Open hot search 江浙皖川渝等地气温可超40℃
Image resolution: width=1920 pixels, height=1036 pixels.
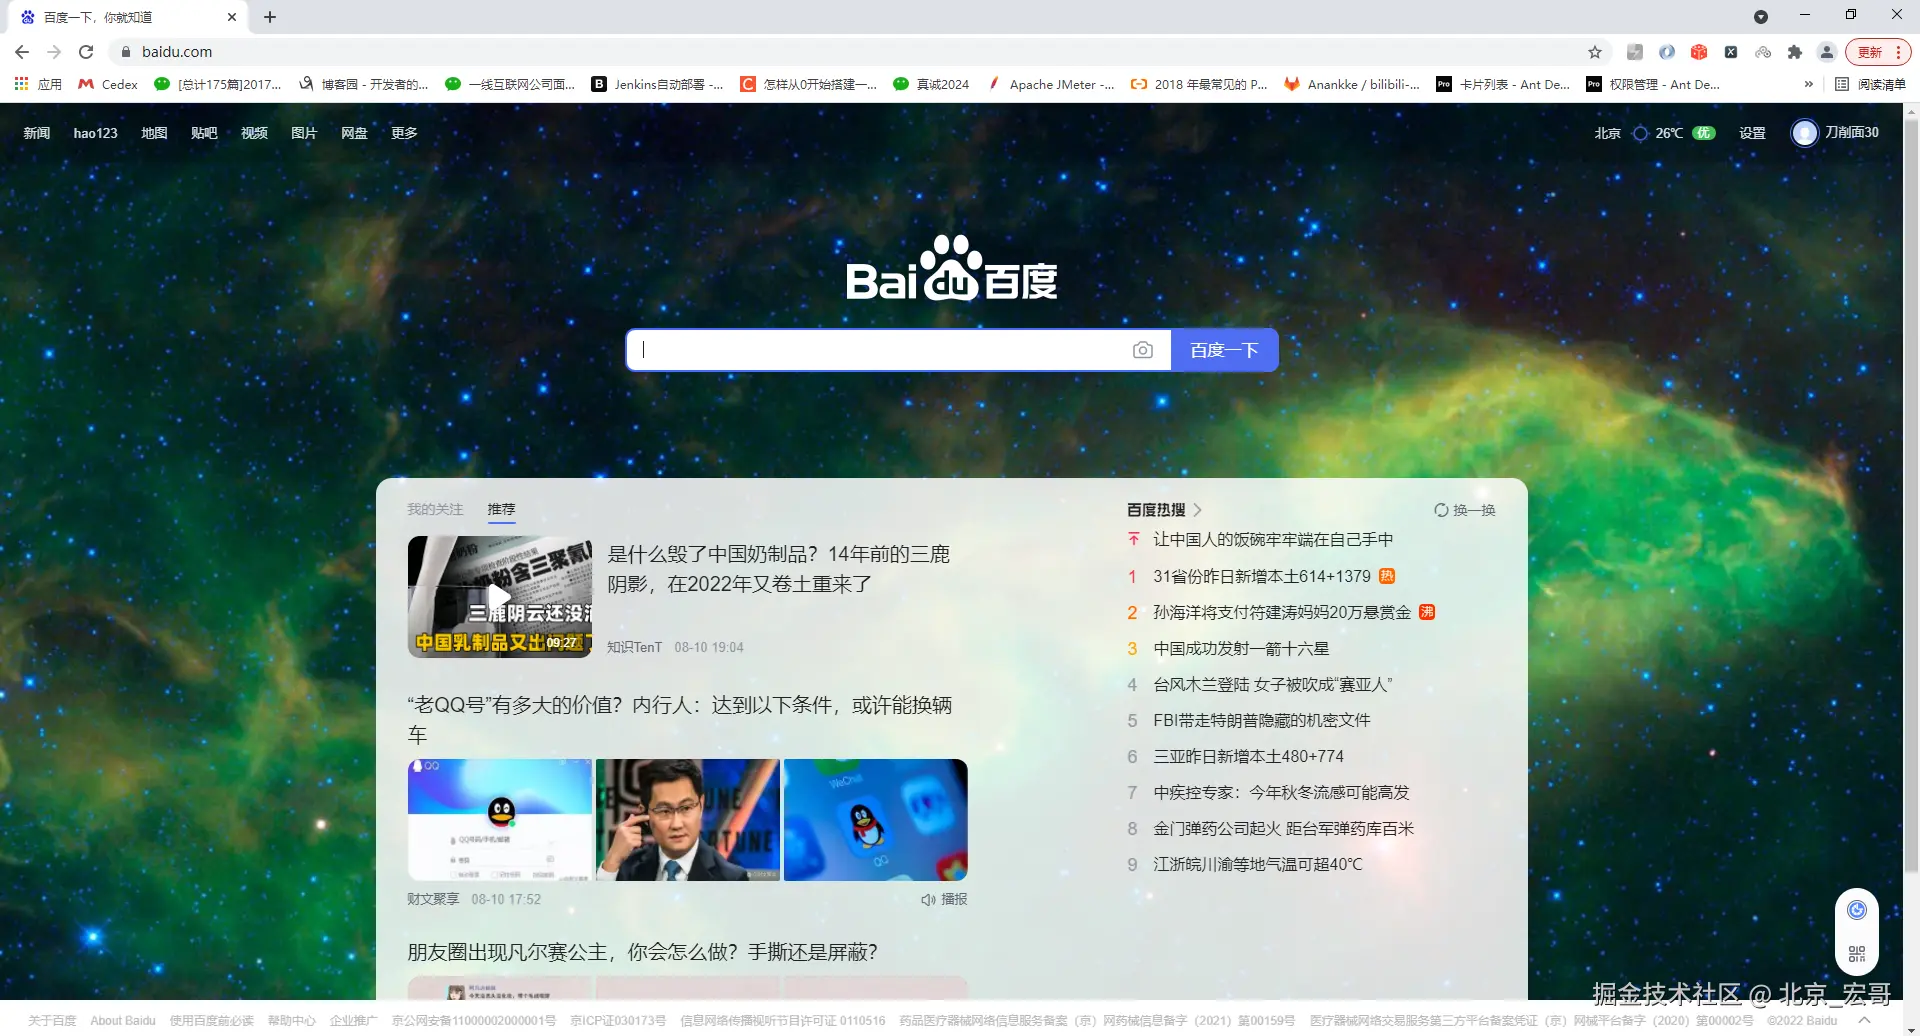(1258, 865)
